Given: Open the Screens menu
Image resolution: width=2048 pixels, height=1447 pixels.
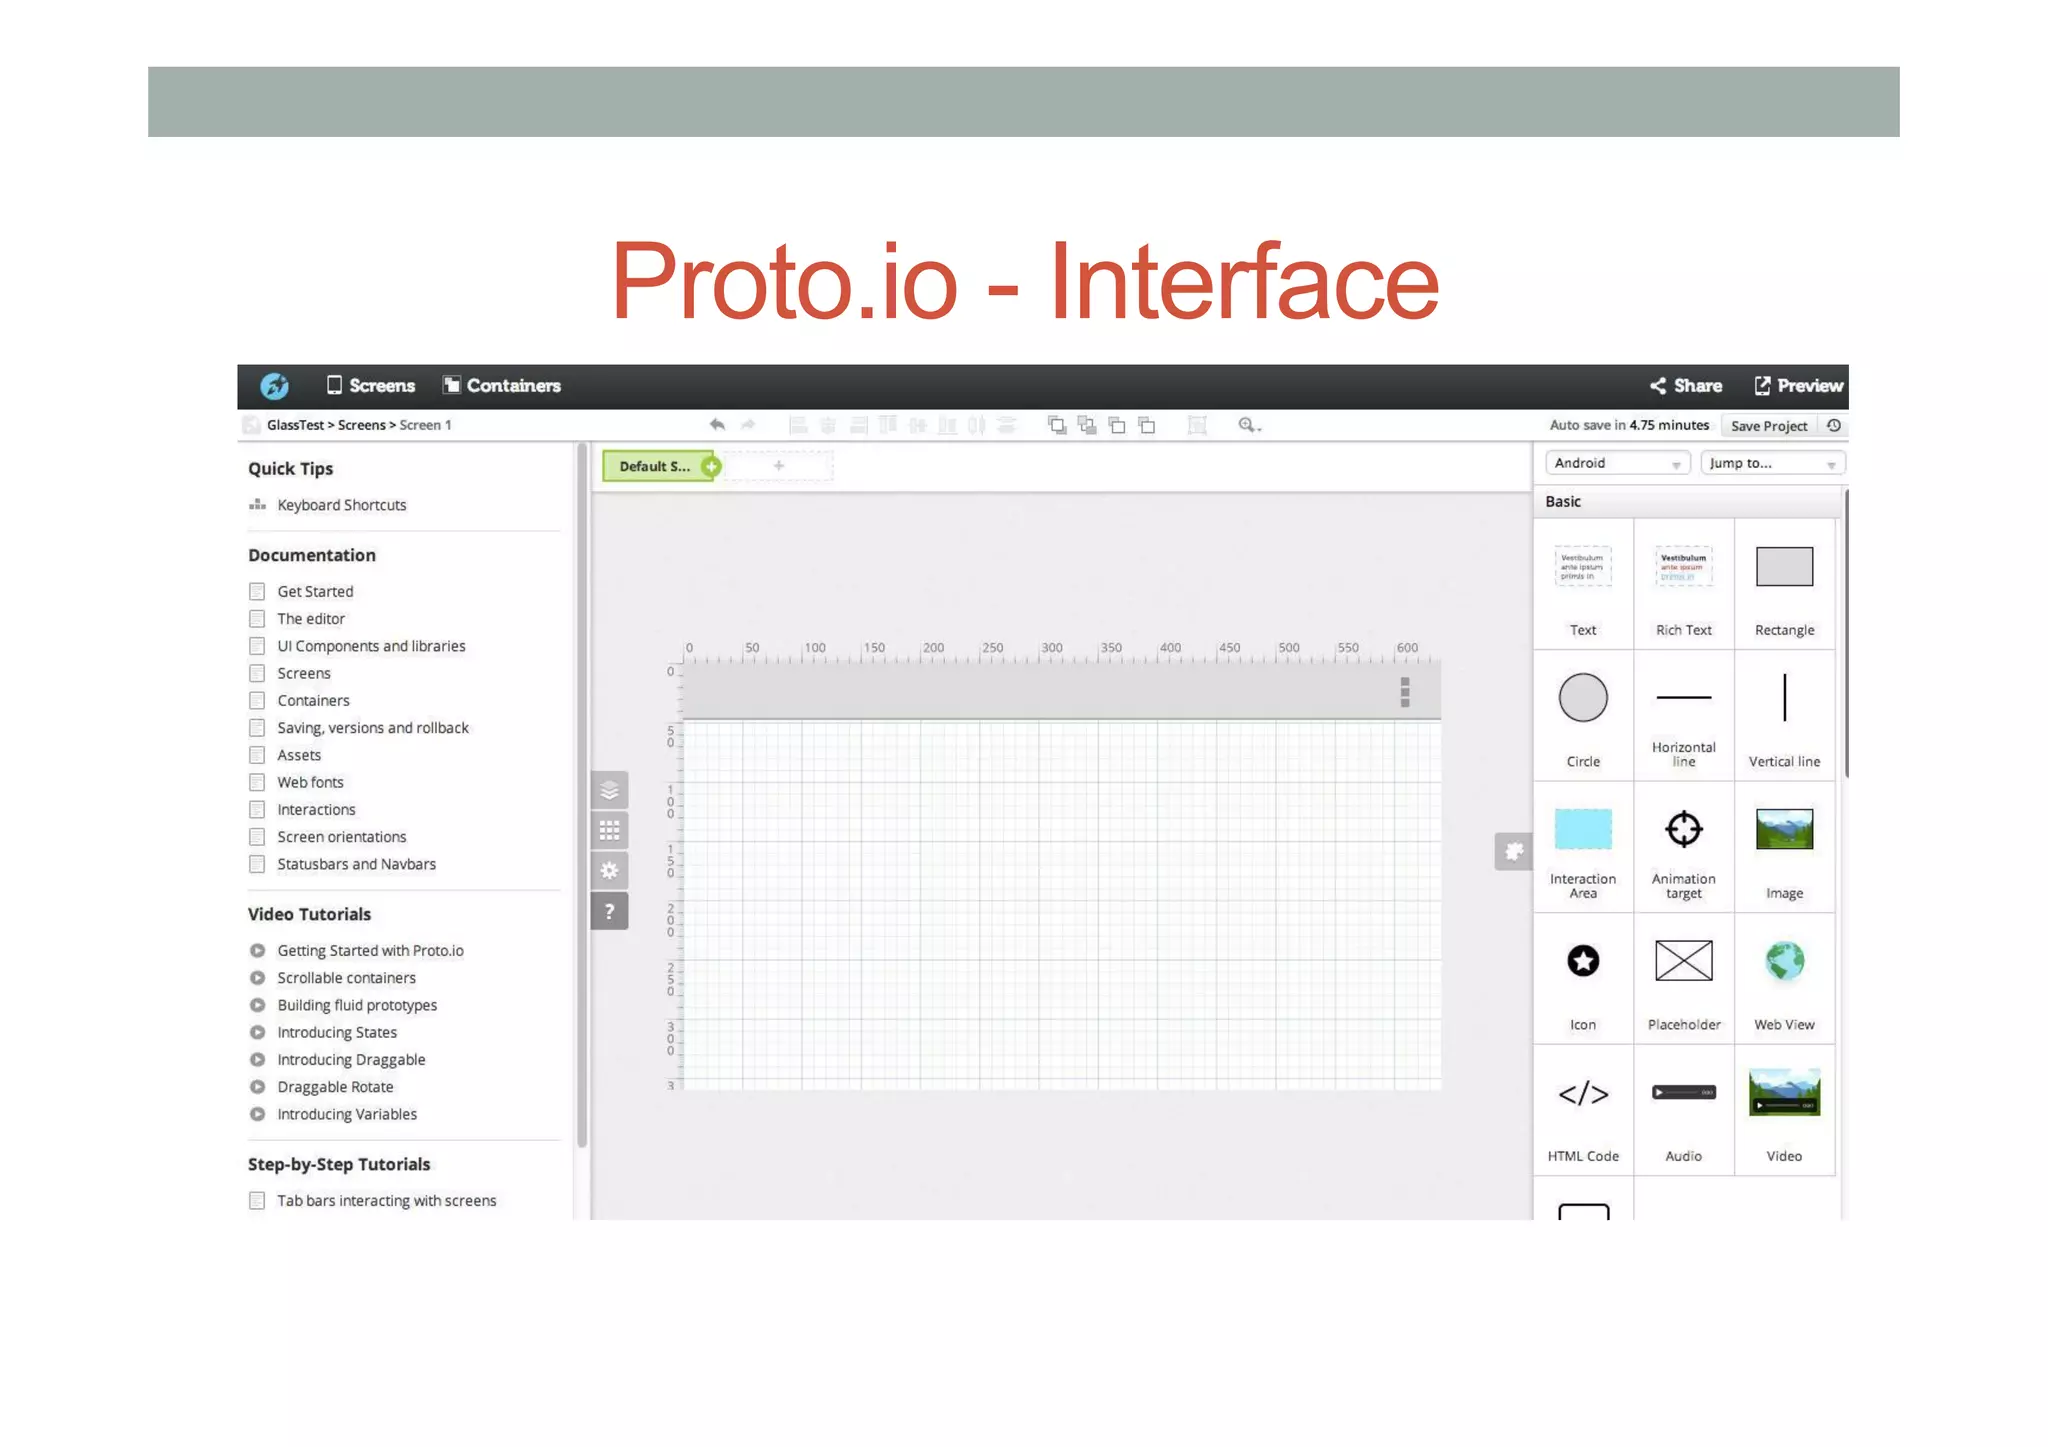Looking at the screenshot, I should tap(371, 386).
